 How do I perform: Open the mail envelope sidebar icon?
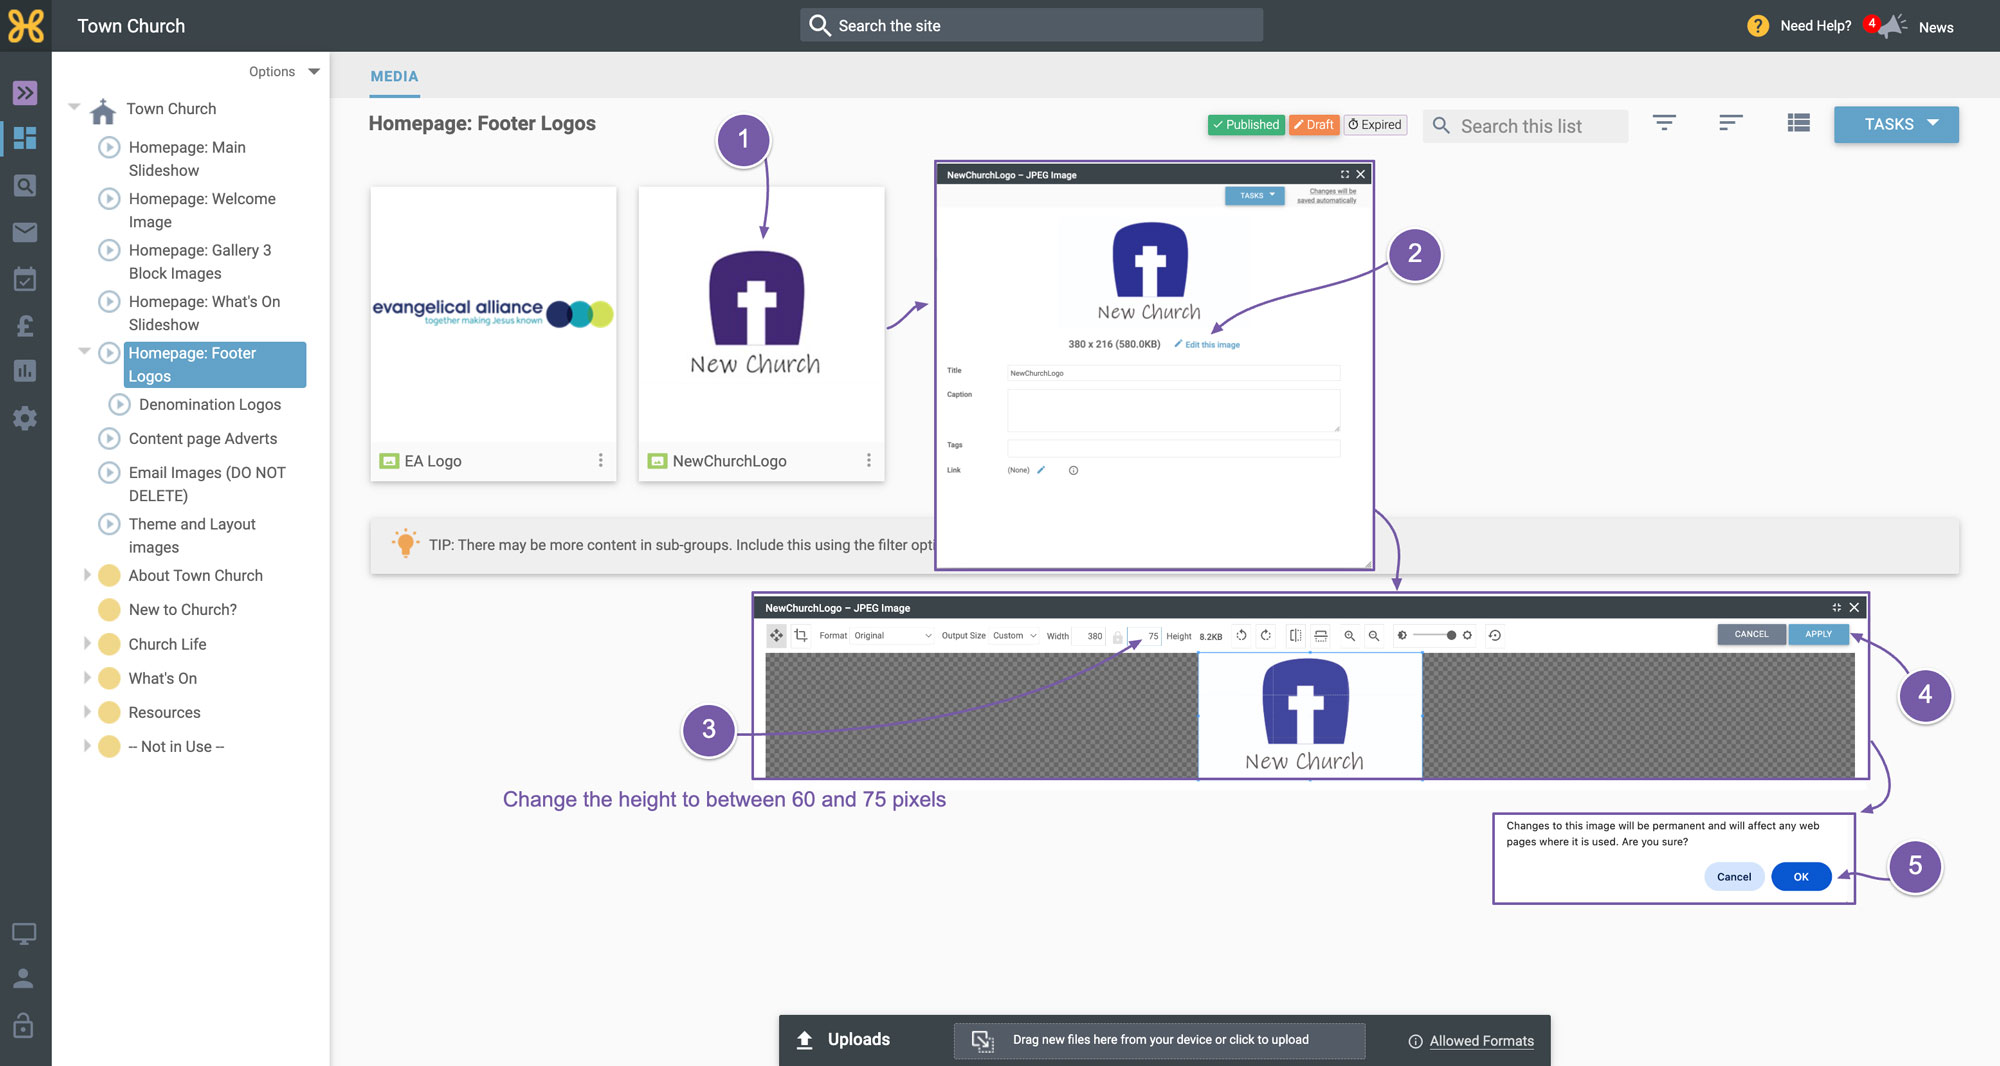25,232
